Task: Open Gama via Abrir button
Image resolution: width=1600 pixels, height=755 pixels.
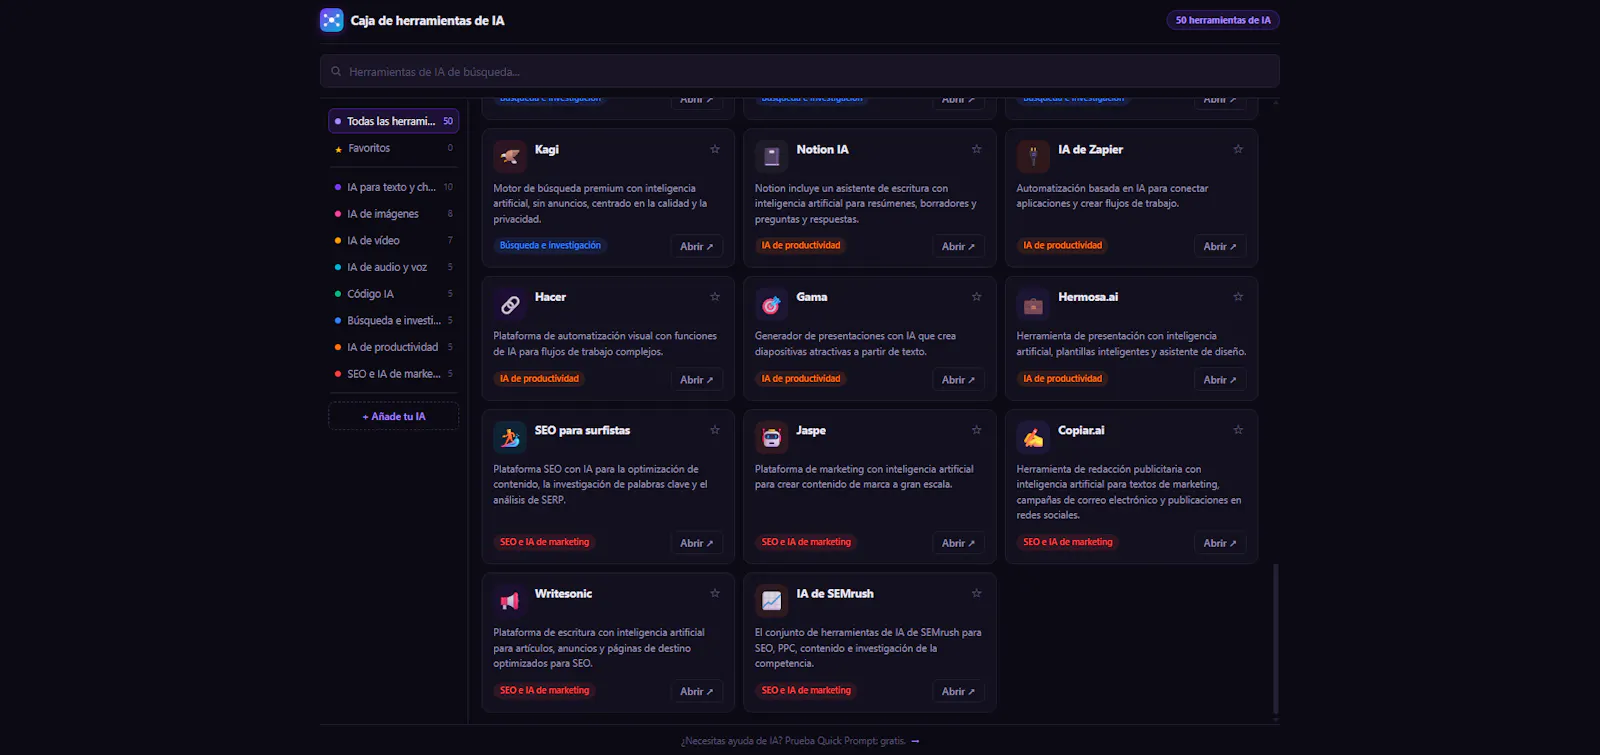Action: point(958,380)
